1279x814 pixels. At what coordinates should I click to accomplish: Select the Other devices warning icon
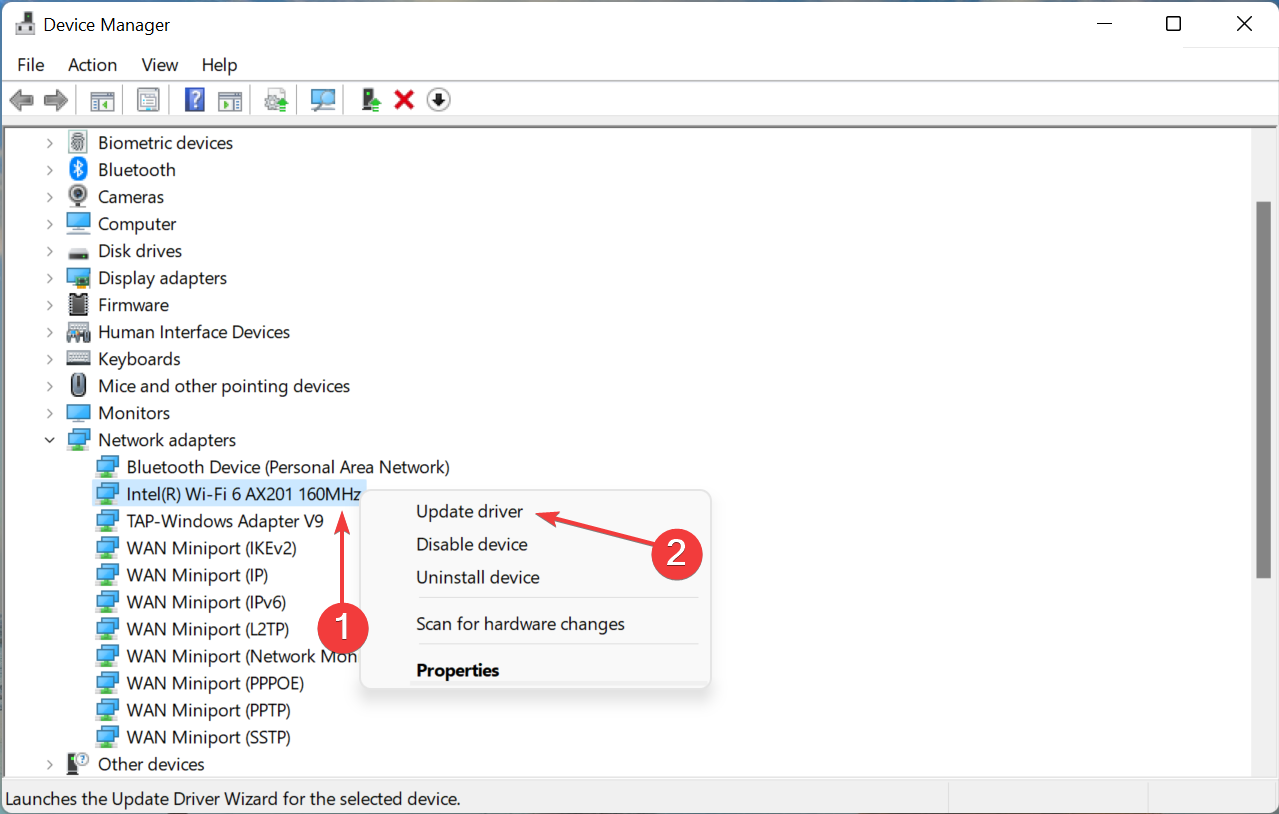[x=78, y=764]
